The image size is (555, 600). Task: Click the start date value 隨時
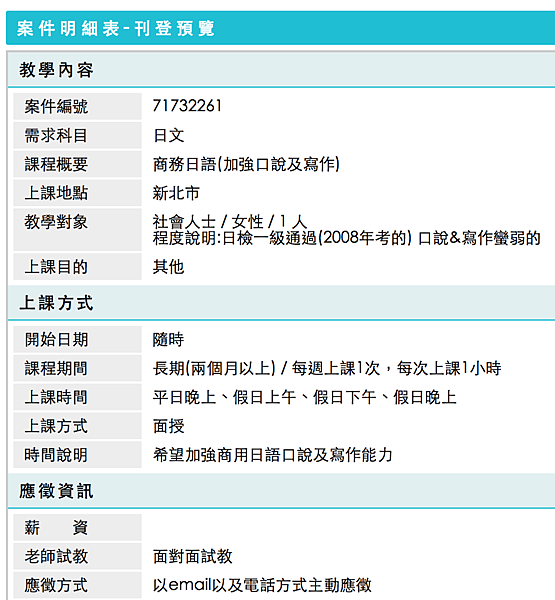click(168, 339)
